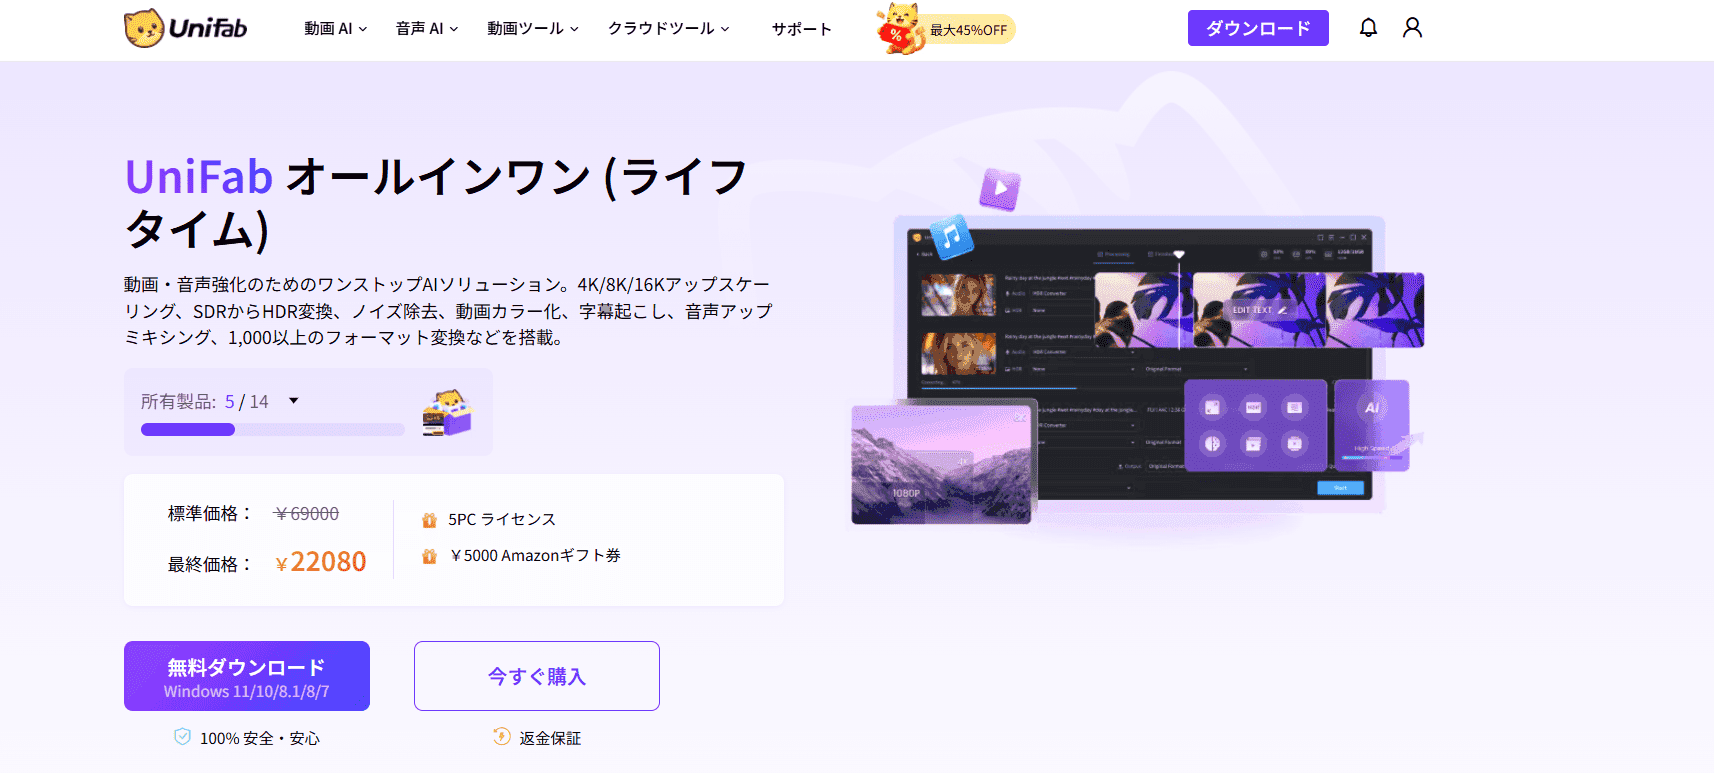Click the gift box product icon
This screenshot has height=773, width=1714.
click(x=447, y=412)
